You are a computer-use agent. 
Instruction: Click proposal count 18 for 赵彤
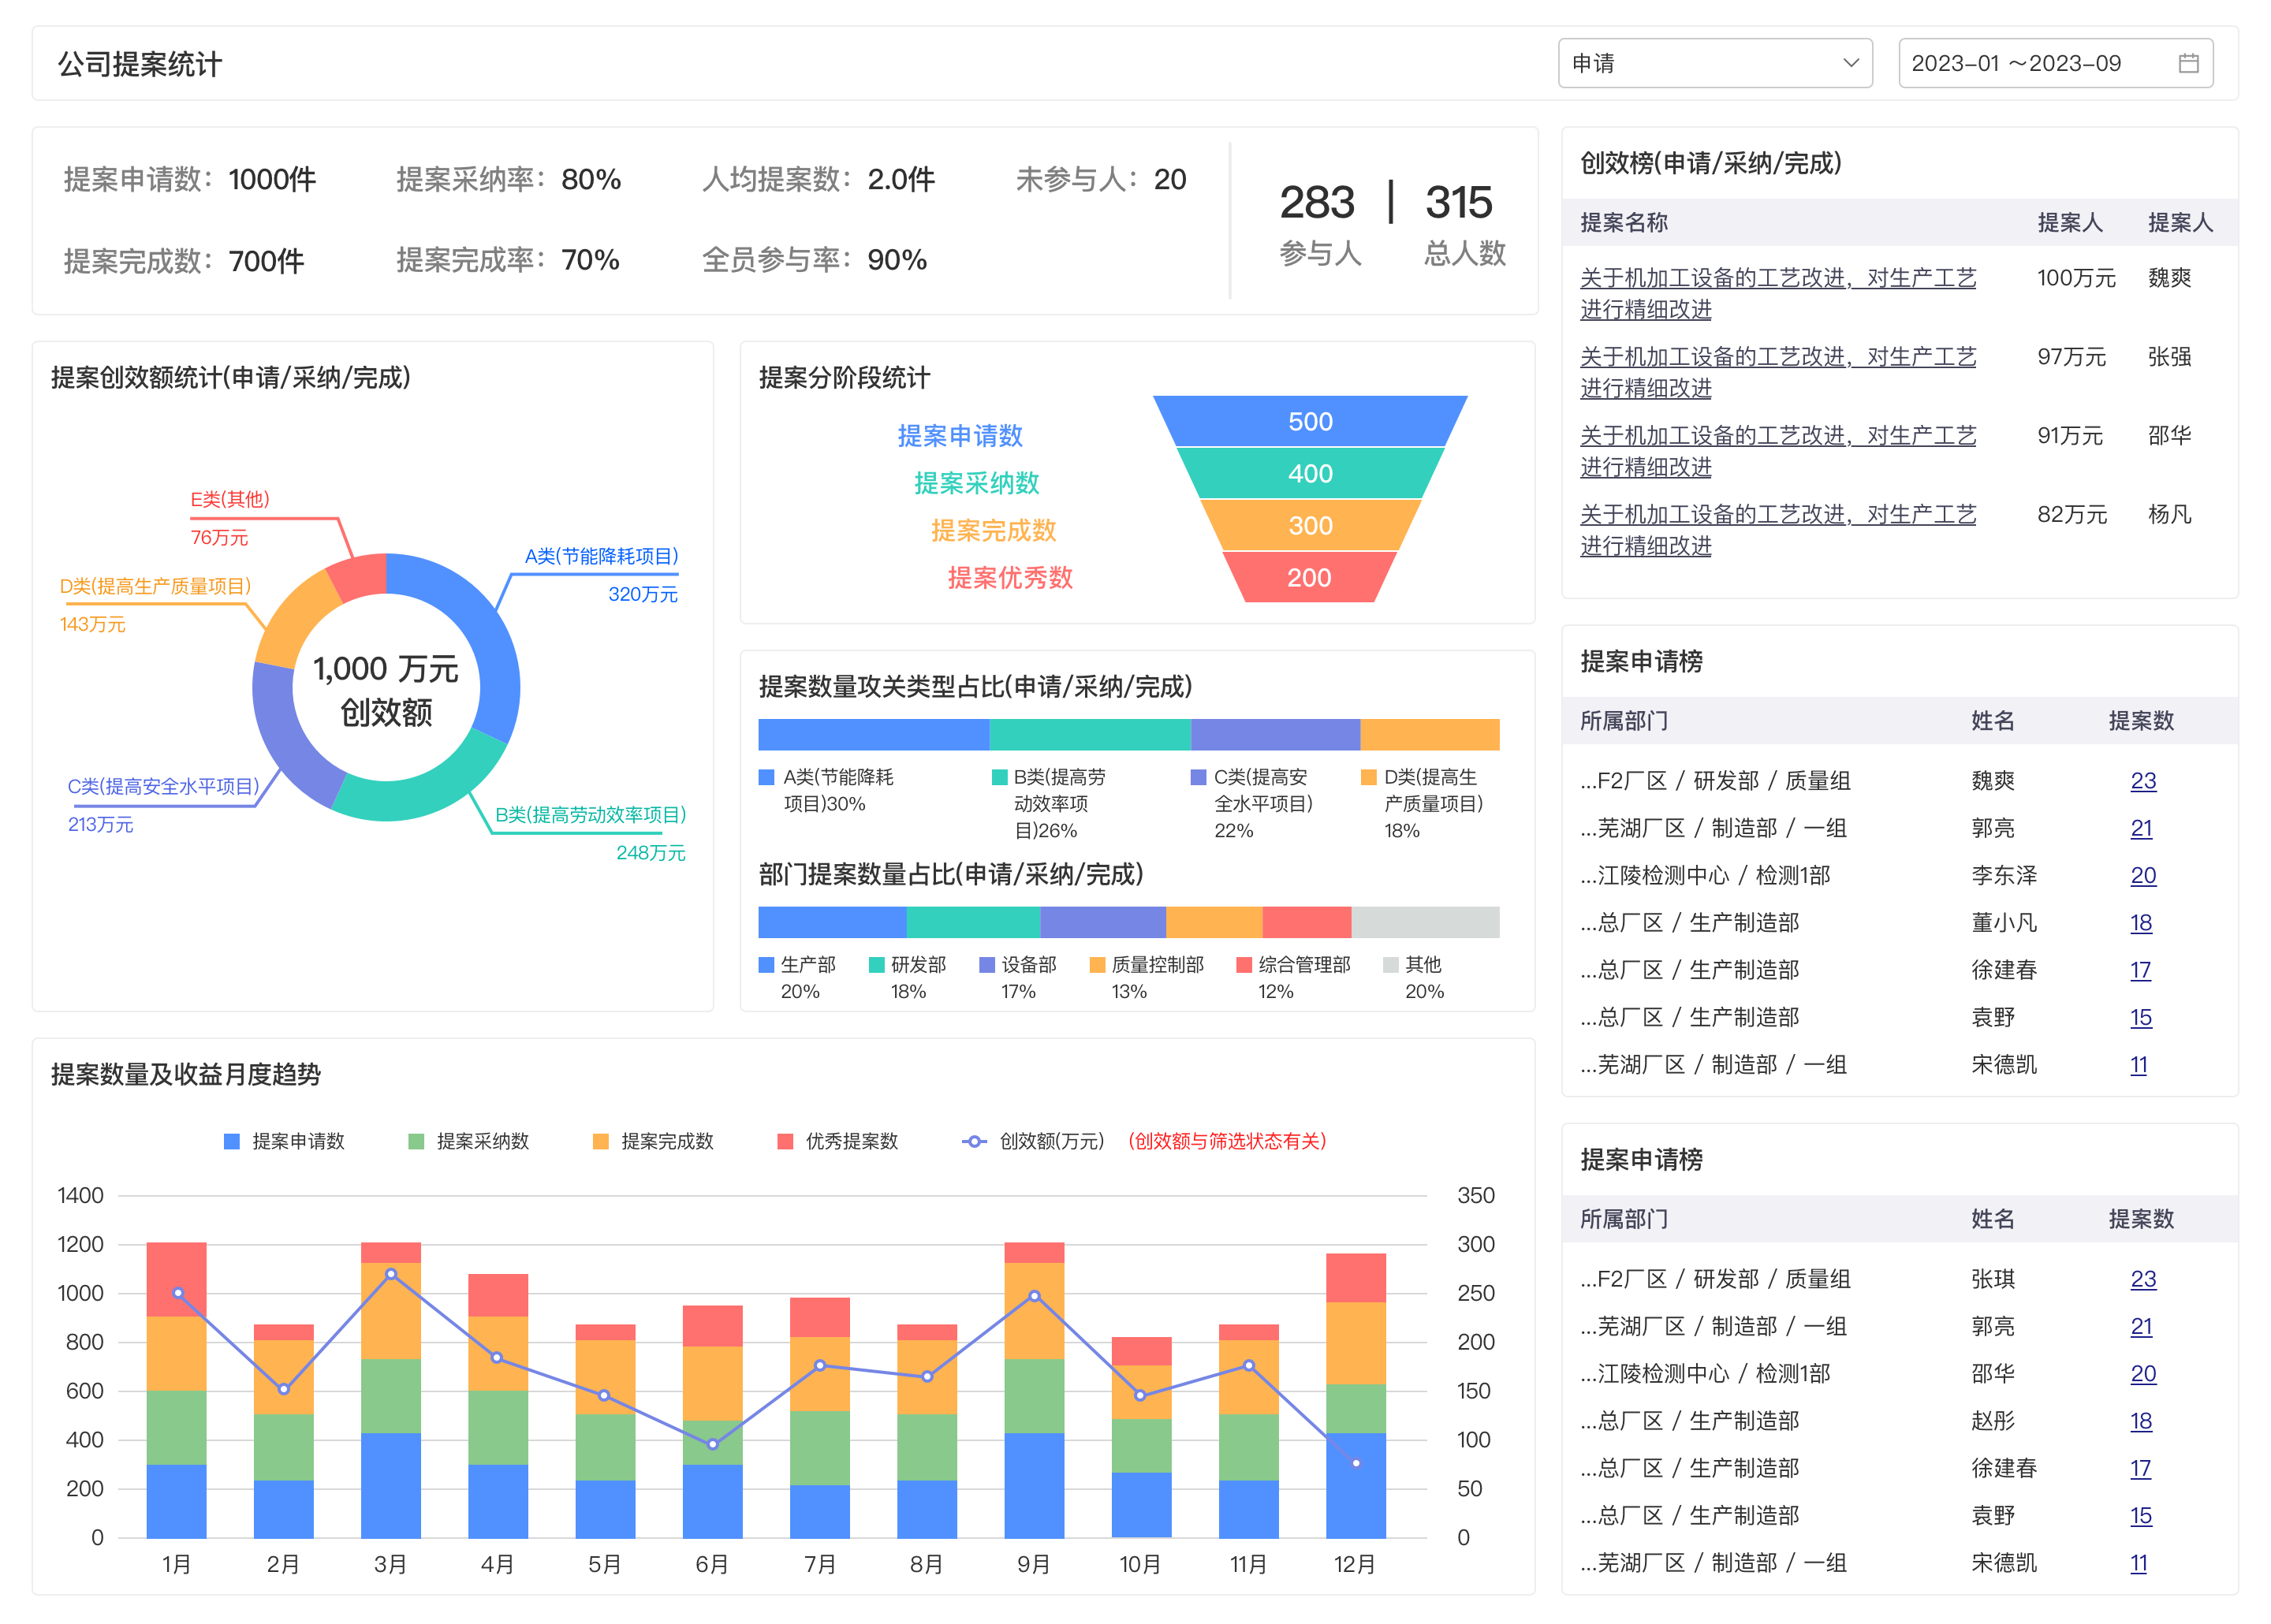[2140, 1421]
